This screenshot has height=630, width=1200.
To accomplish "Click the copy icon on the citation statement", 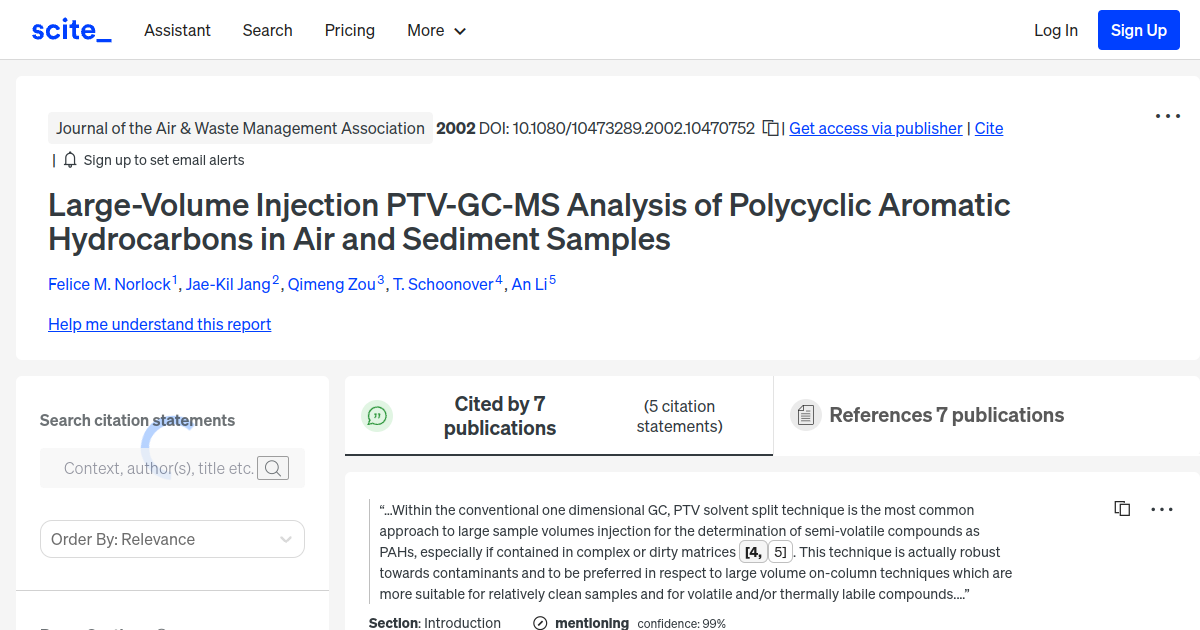I will point(1122,508).
